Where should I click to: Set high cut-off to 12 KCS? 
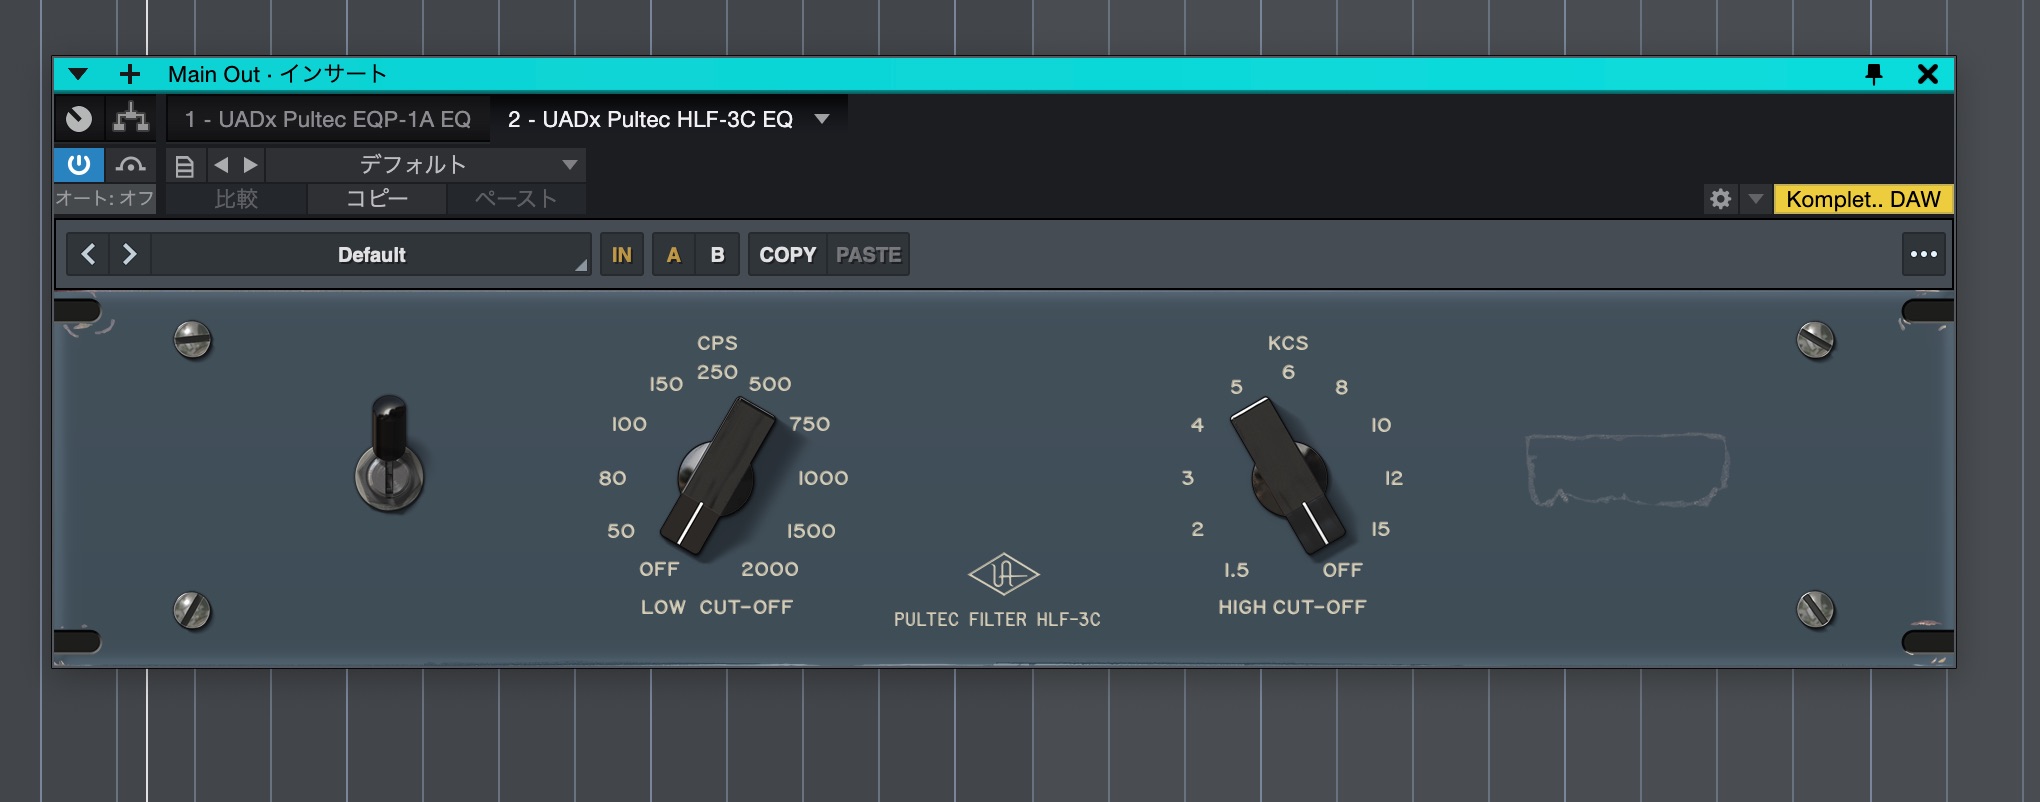(x=1394, y=478)
